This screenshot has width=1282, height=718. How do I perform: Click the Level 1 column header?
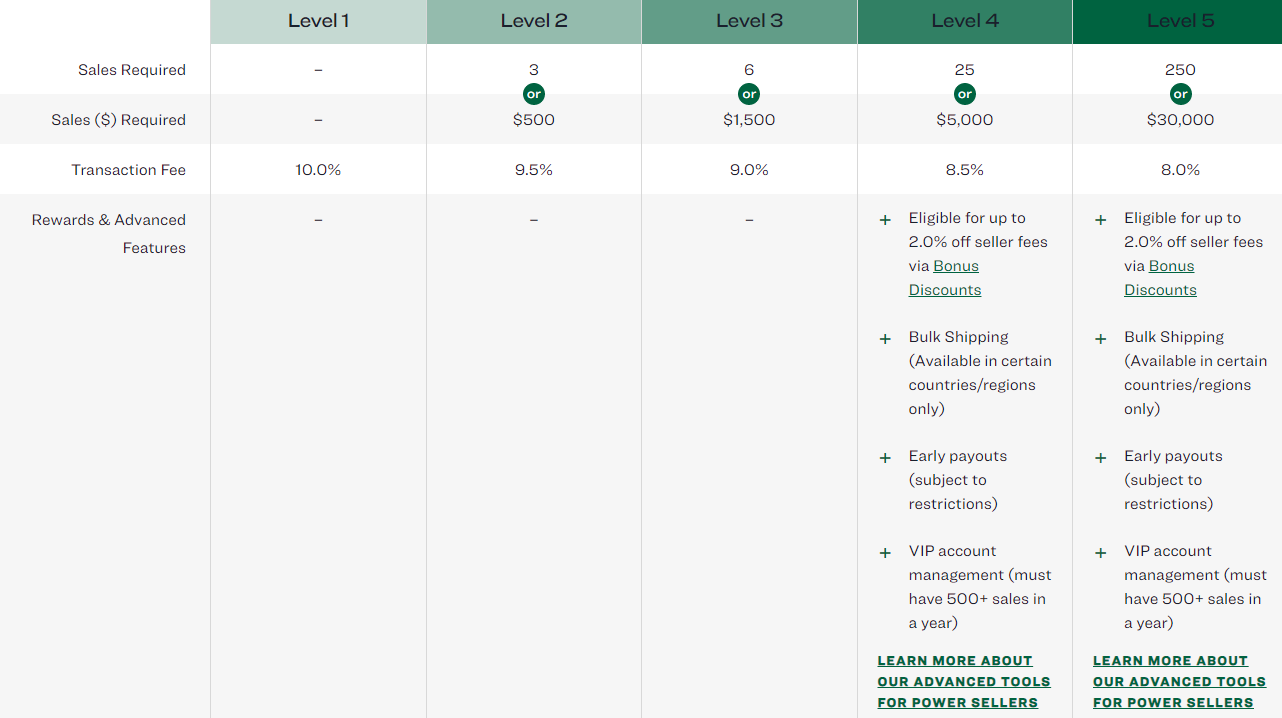pos(318,21)
